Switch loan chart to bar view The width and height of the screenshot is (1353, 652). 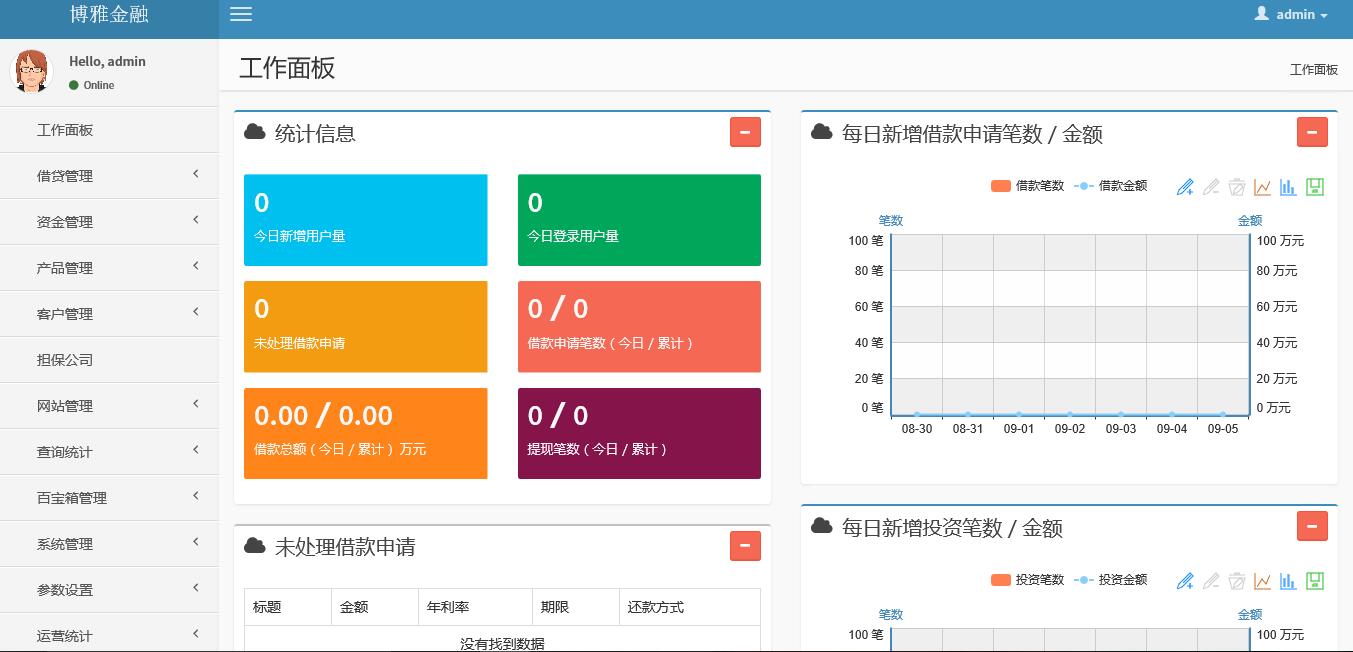pos(1288,187)
